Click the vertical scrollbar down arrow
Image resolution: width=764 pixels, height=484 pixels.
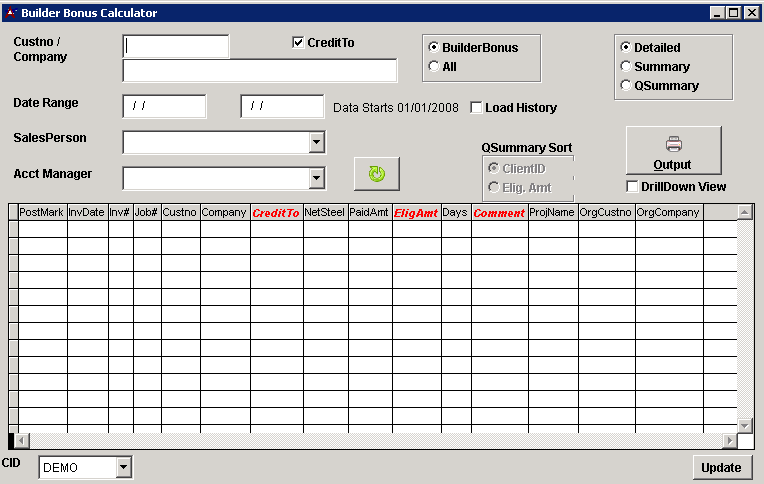tap(744, 425)
